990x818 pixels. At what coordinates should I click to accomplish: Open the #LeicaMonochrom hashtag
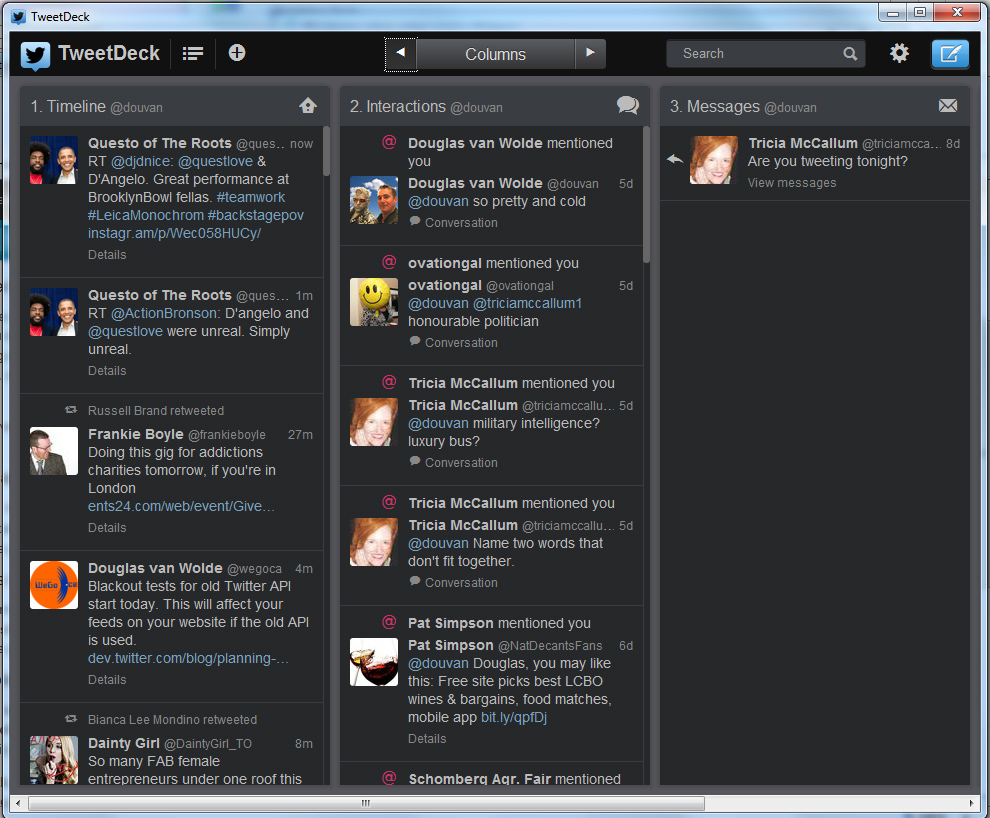[x=146, y=215]
